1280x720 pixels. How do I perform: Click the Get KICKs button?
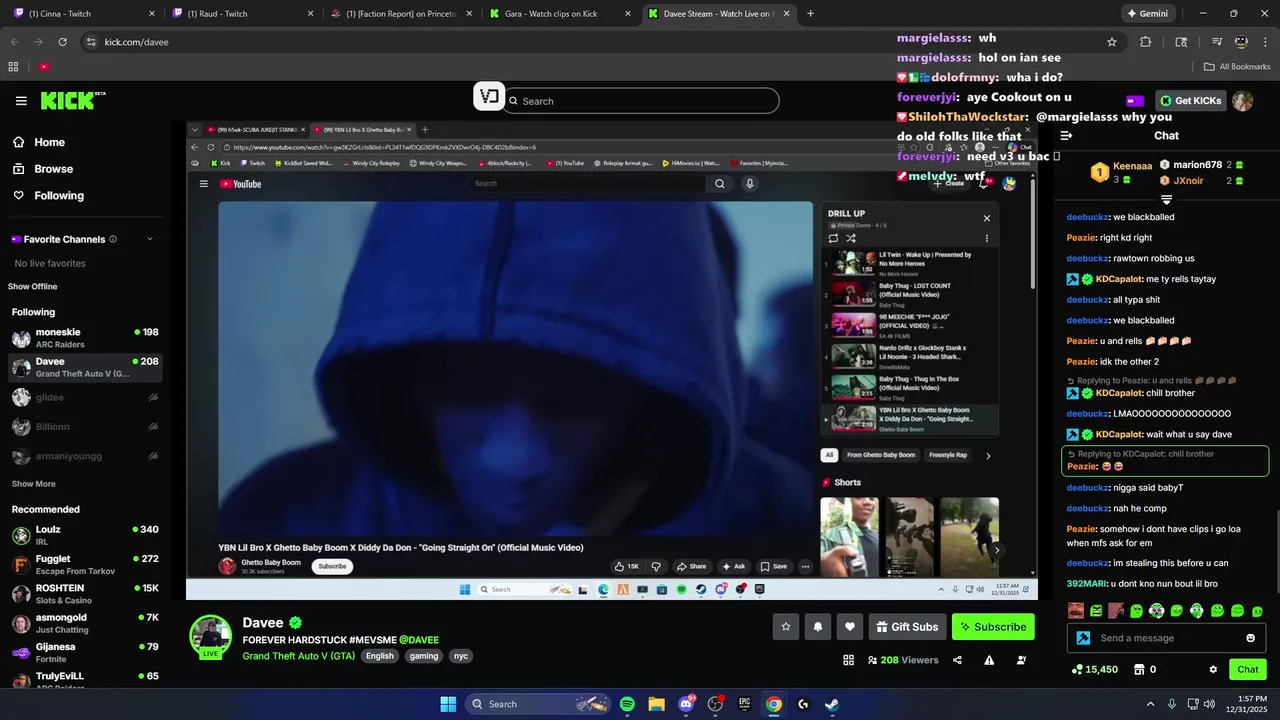[x=1191, y=101]
